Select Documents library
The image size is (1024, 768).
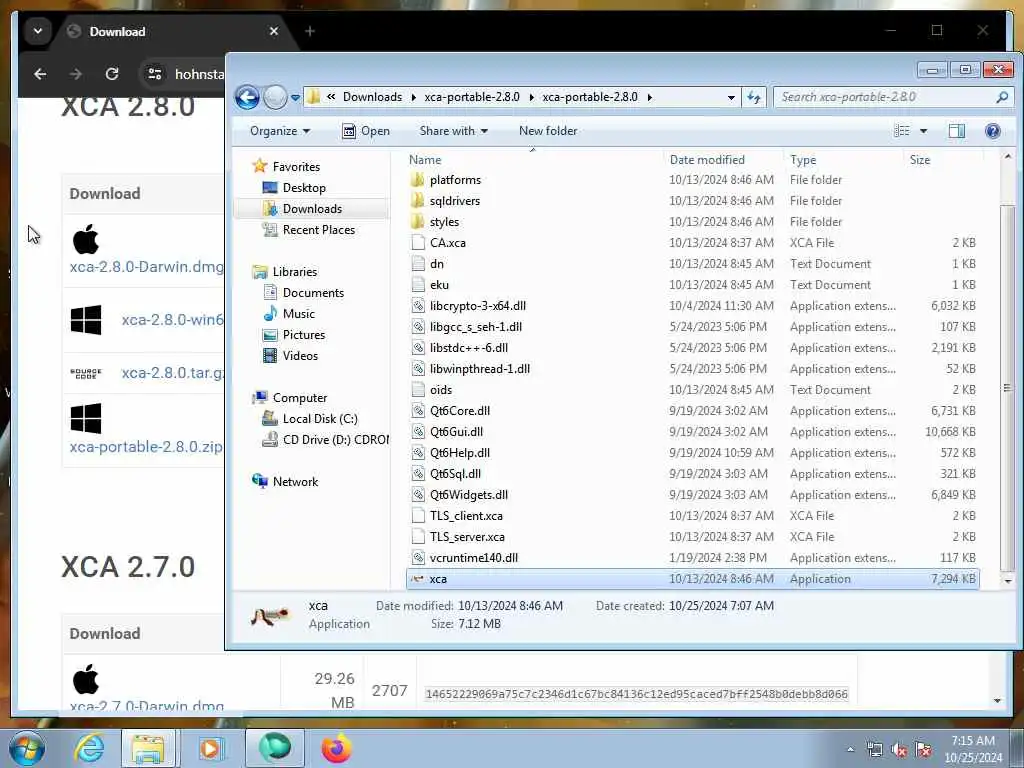click(x=303, y=293)
